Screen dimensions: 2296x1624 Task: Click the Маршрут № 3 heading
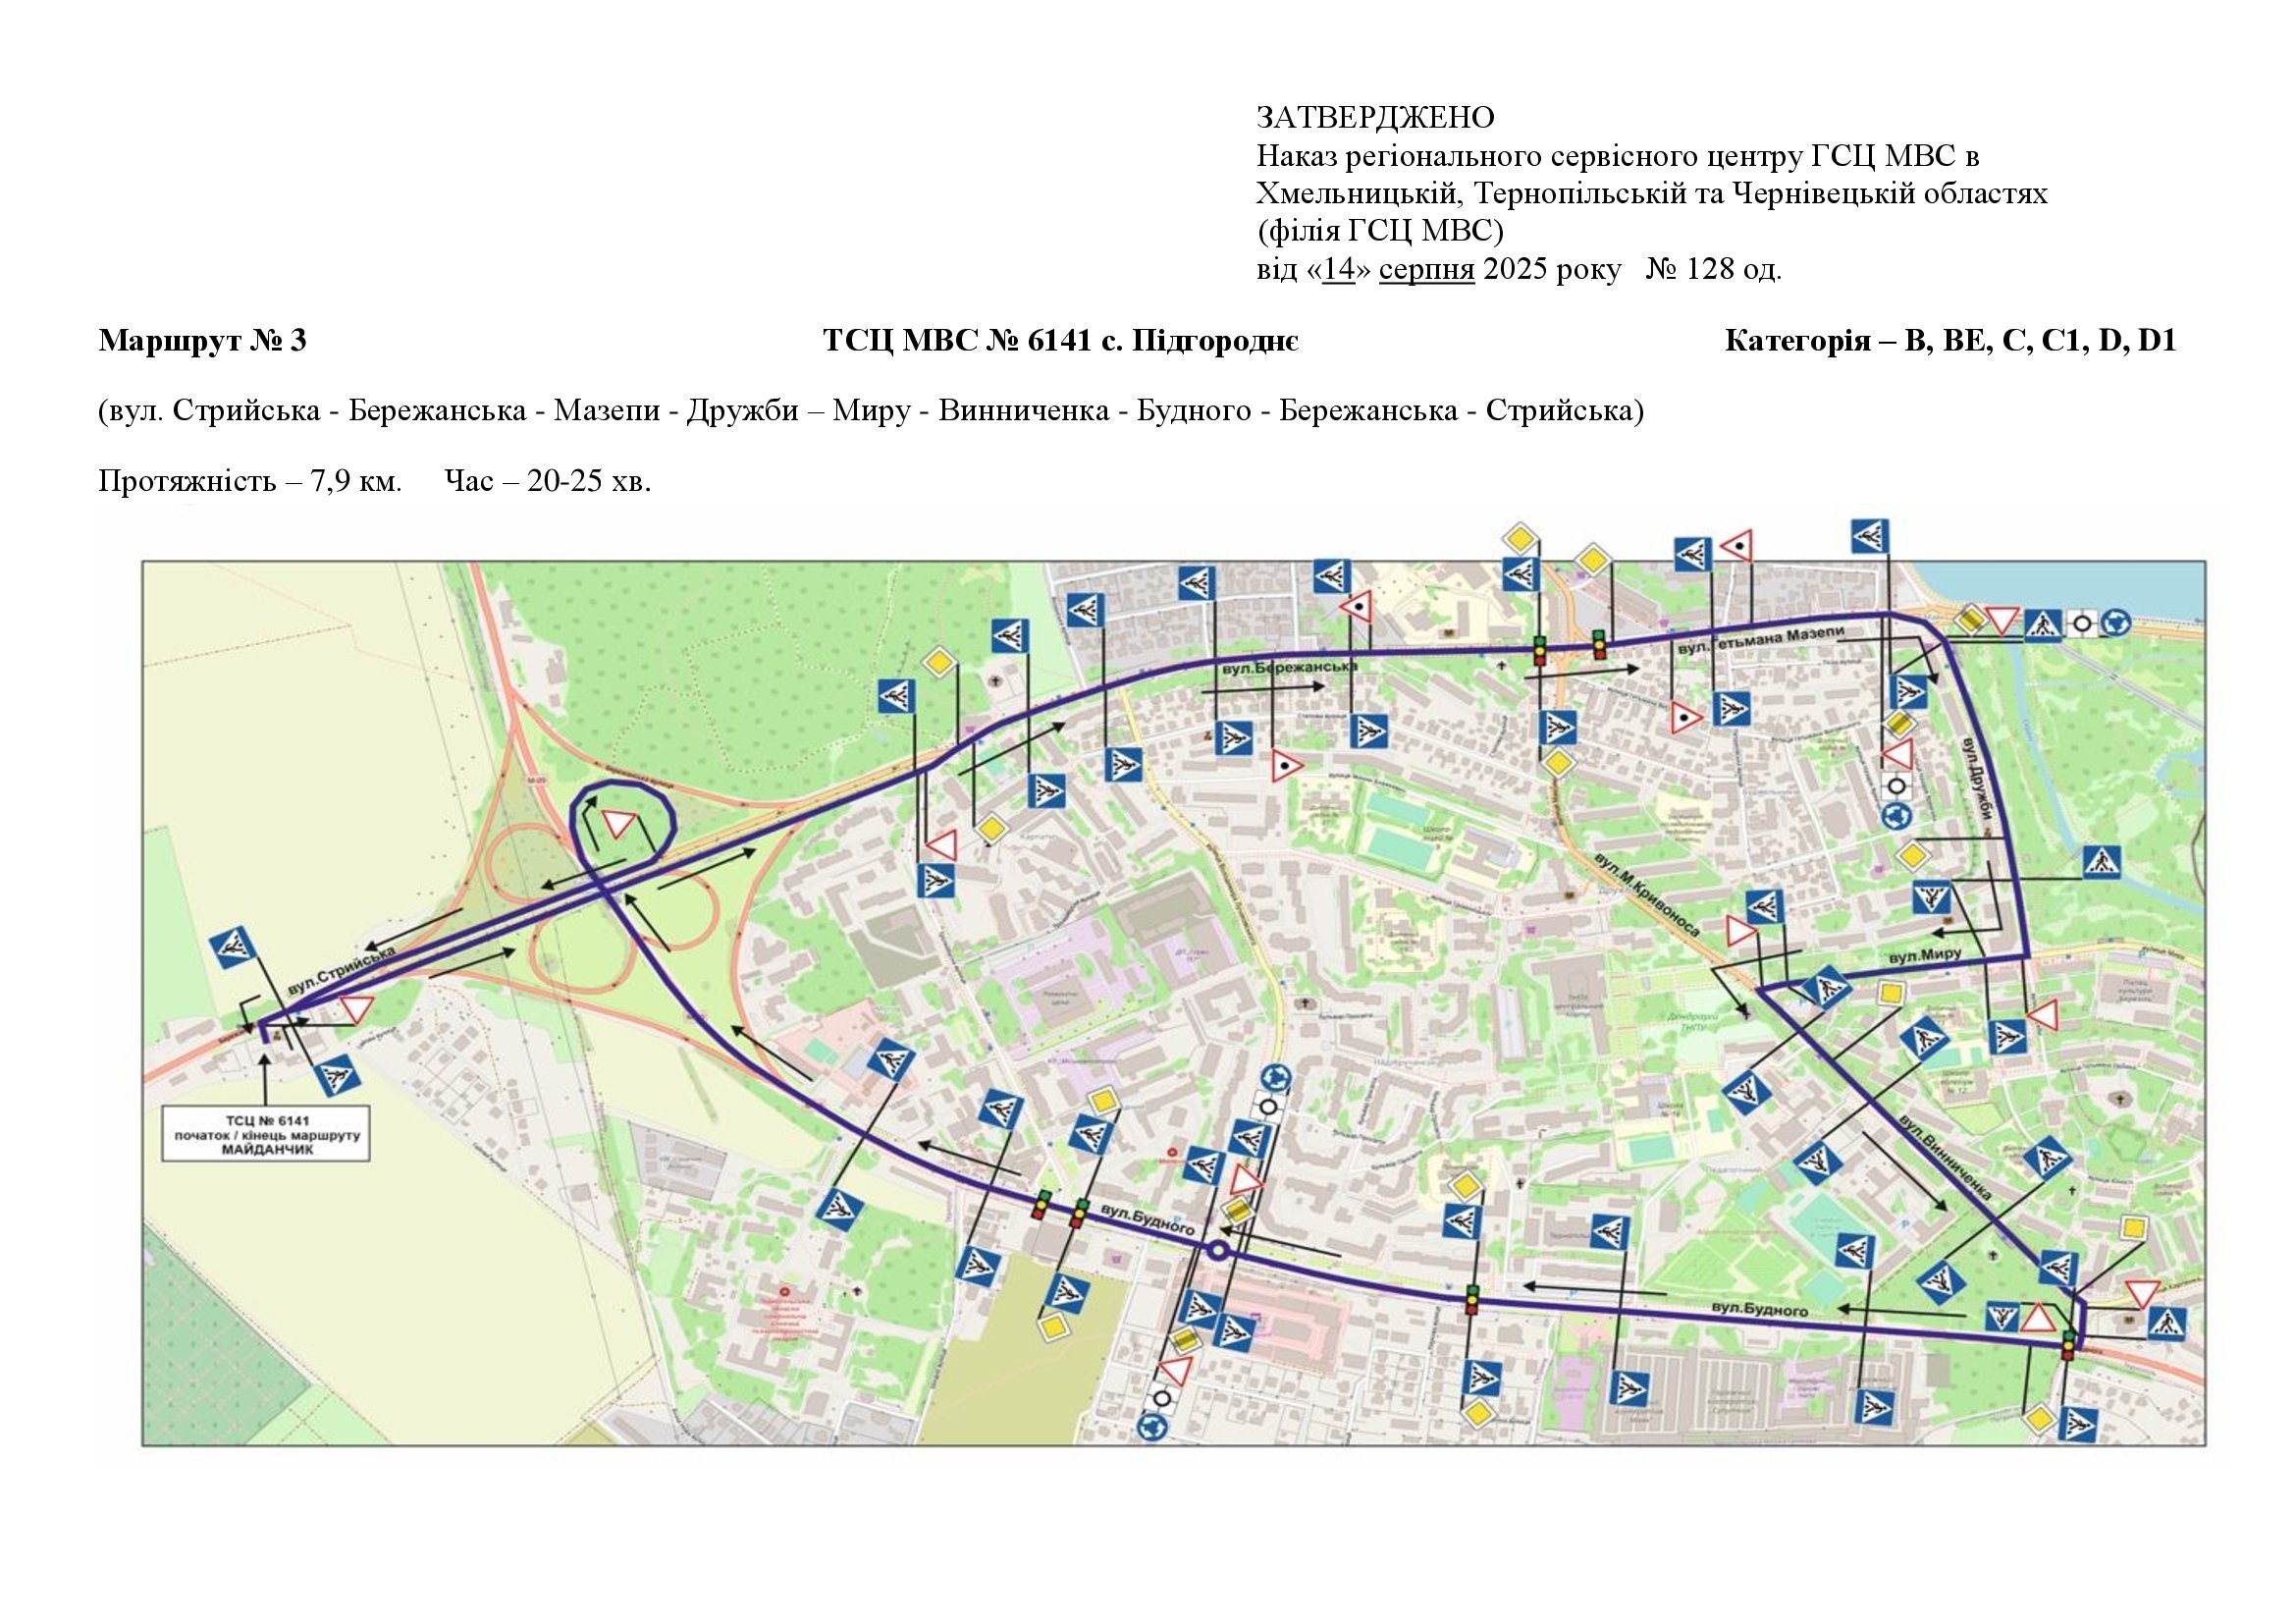pos(202,341)
